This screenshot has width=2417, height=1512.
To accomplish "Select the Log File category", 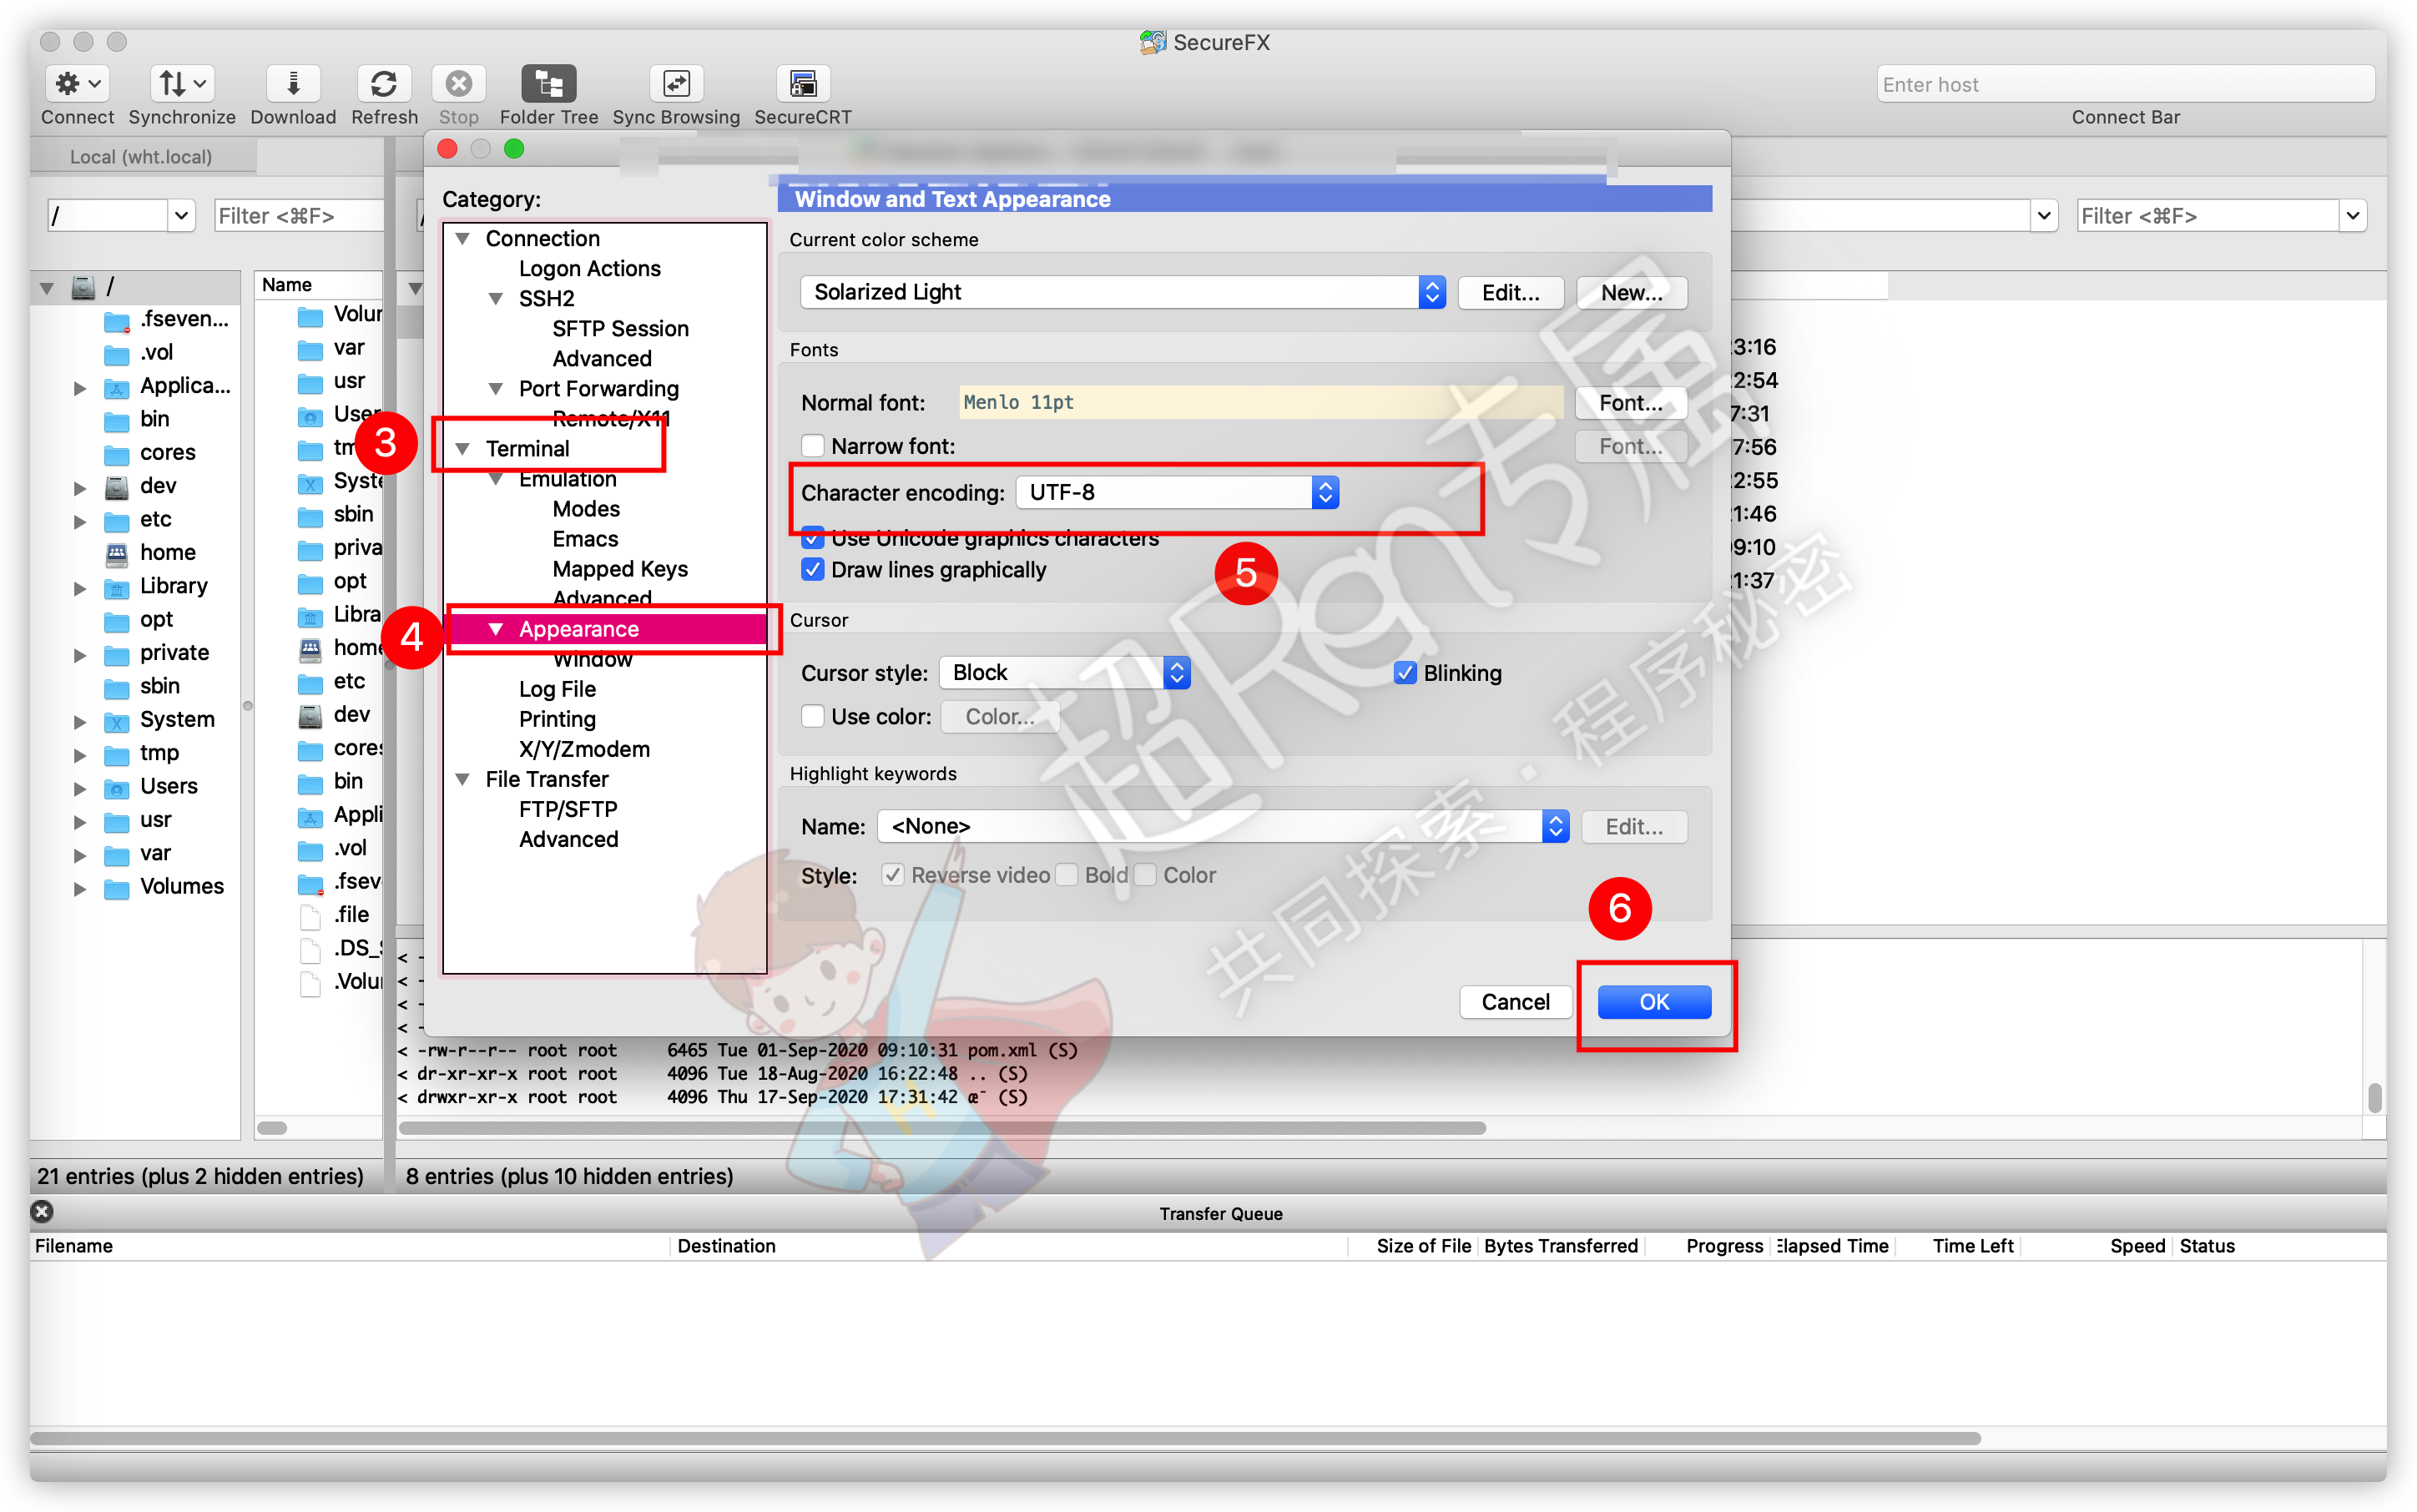I will [557, 689].
